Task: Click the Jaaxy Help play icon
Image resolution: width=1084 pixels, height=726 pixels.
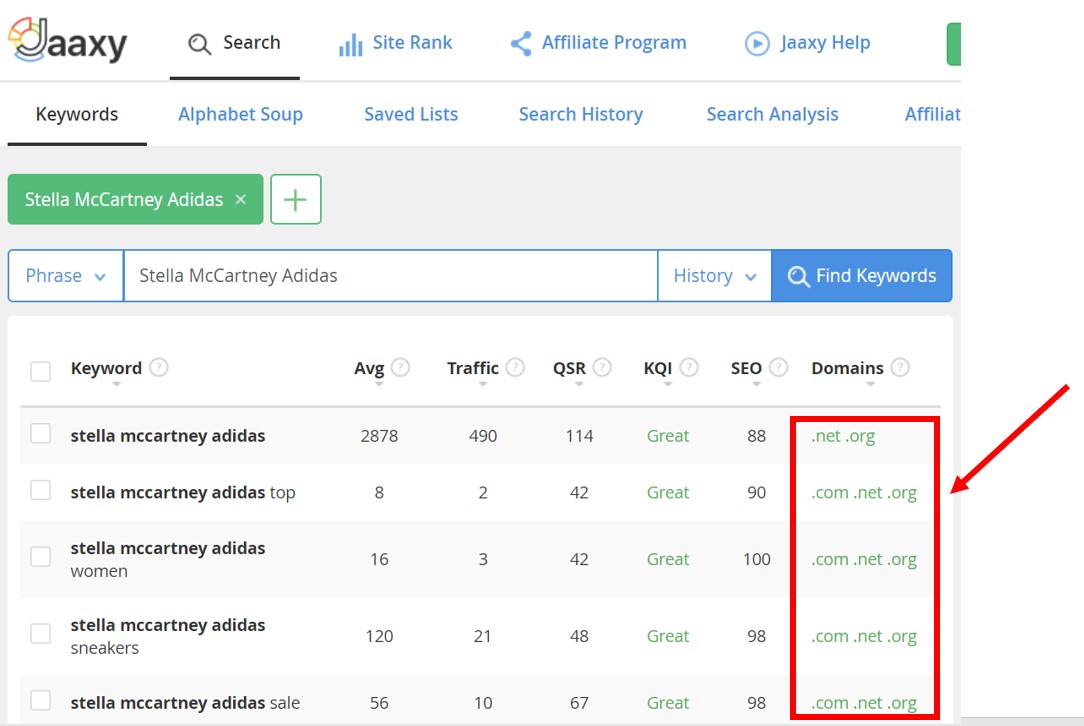Action: pyautogui.click(x=757, y=44)
